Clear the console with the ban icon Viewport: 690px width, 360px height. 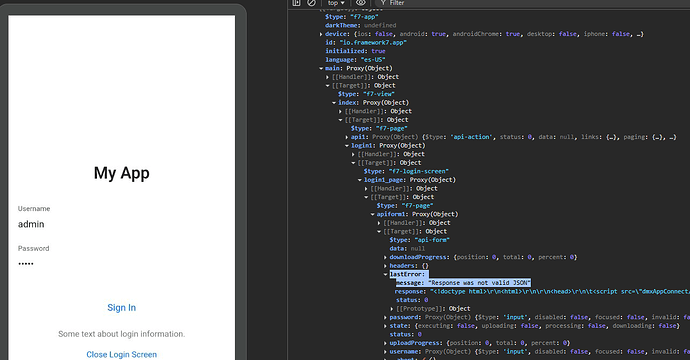pyautogui.click(x=311, y=3)
